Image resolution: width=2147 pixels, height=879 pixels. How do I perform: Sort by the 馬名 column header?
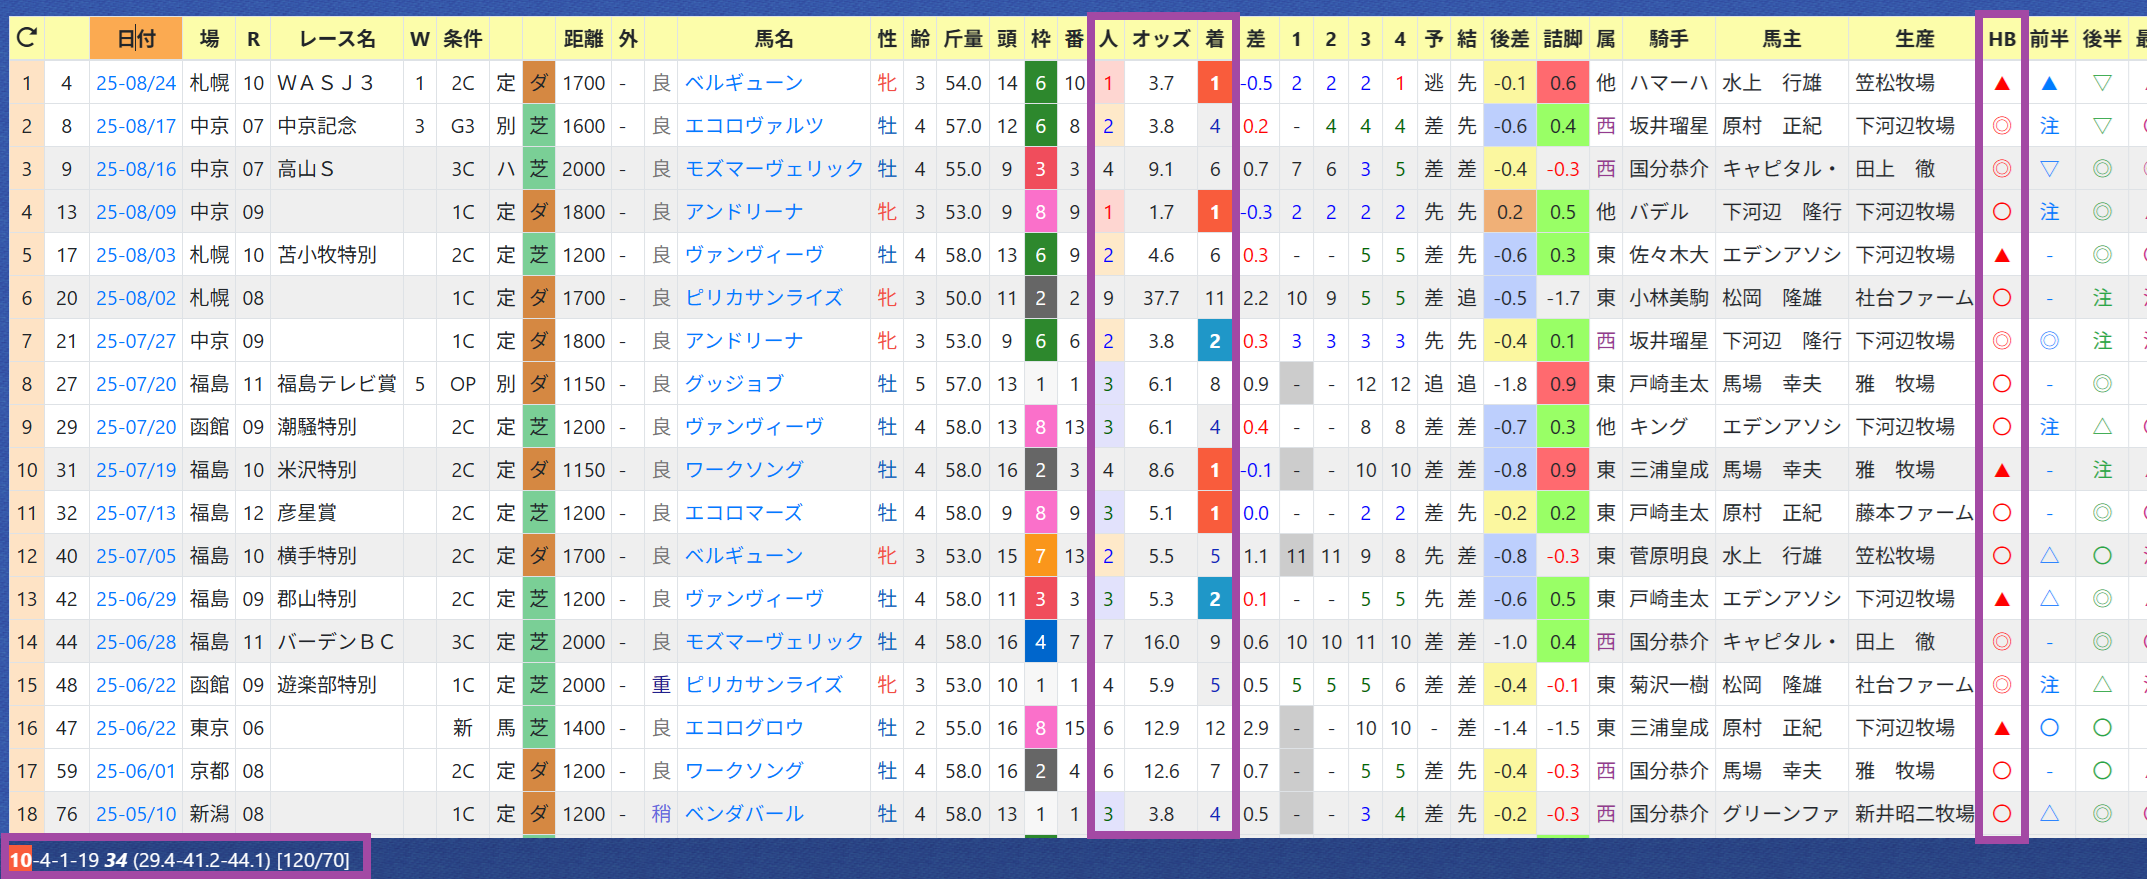pyautogui.click(x=774, y=39)
